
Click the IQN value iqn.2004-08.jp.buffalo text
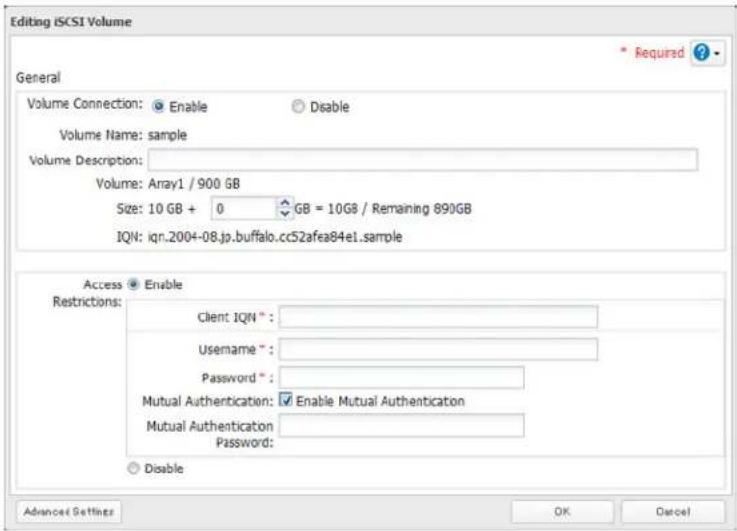tap(275, 236)
